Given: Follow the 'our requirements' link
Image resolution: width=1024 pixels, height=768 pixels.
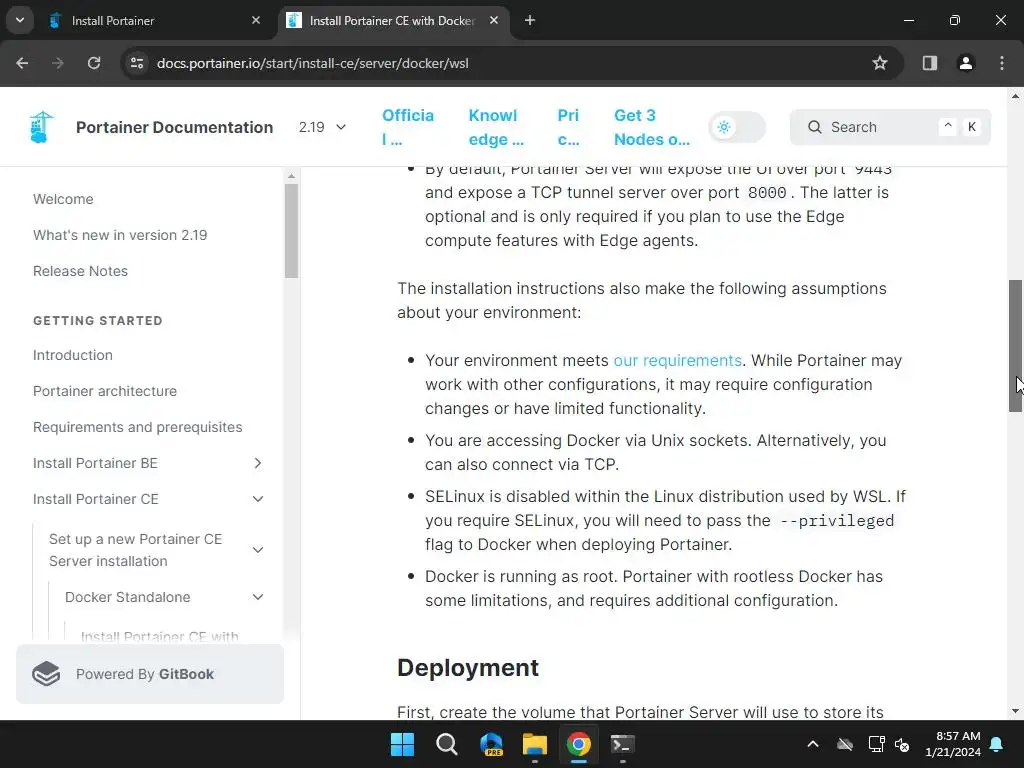Looking at the screenshot, I should [x=677, y=360].
